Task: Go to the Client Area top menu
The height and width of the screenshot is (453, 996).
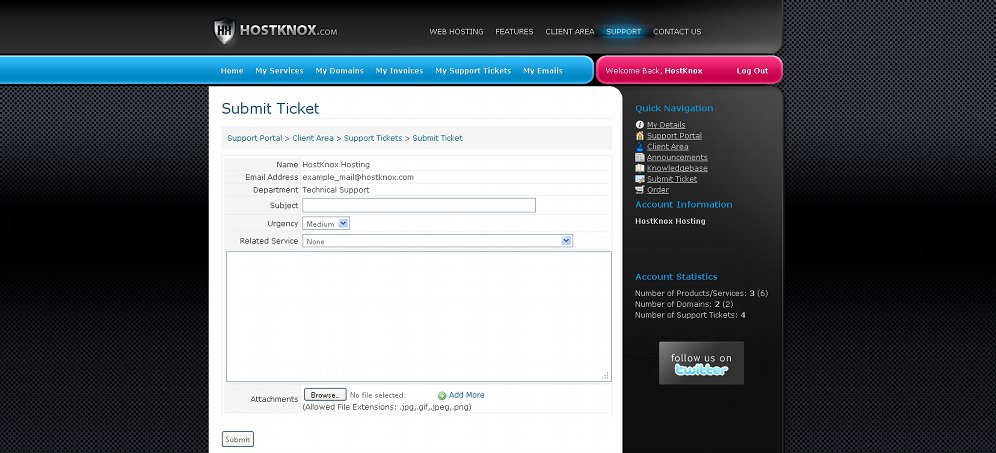Action: pyautogui.click(x=570, y=32)
